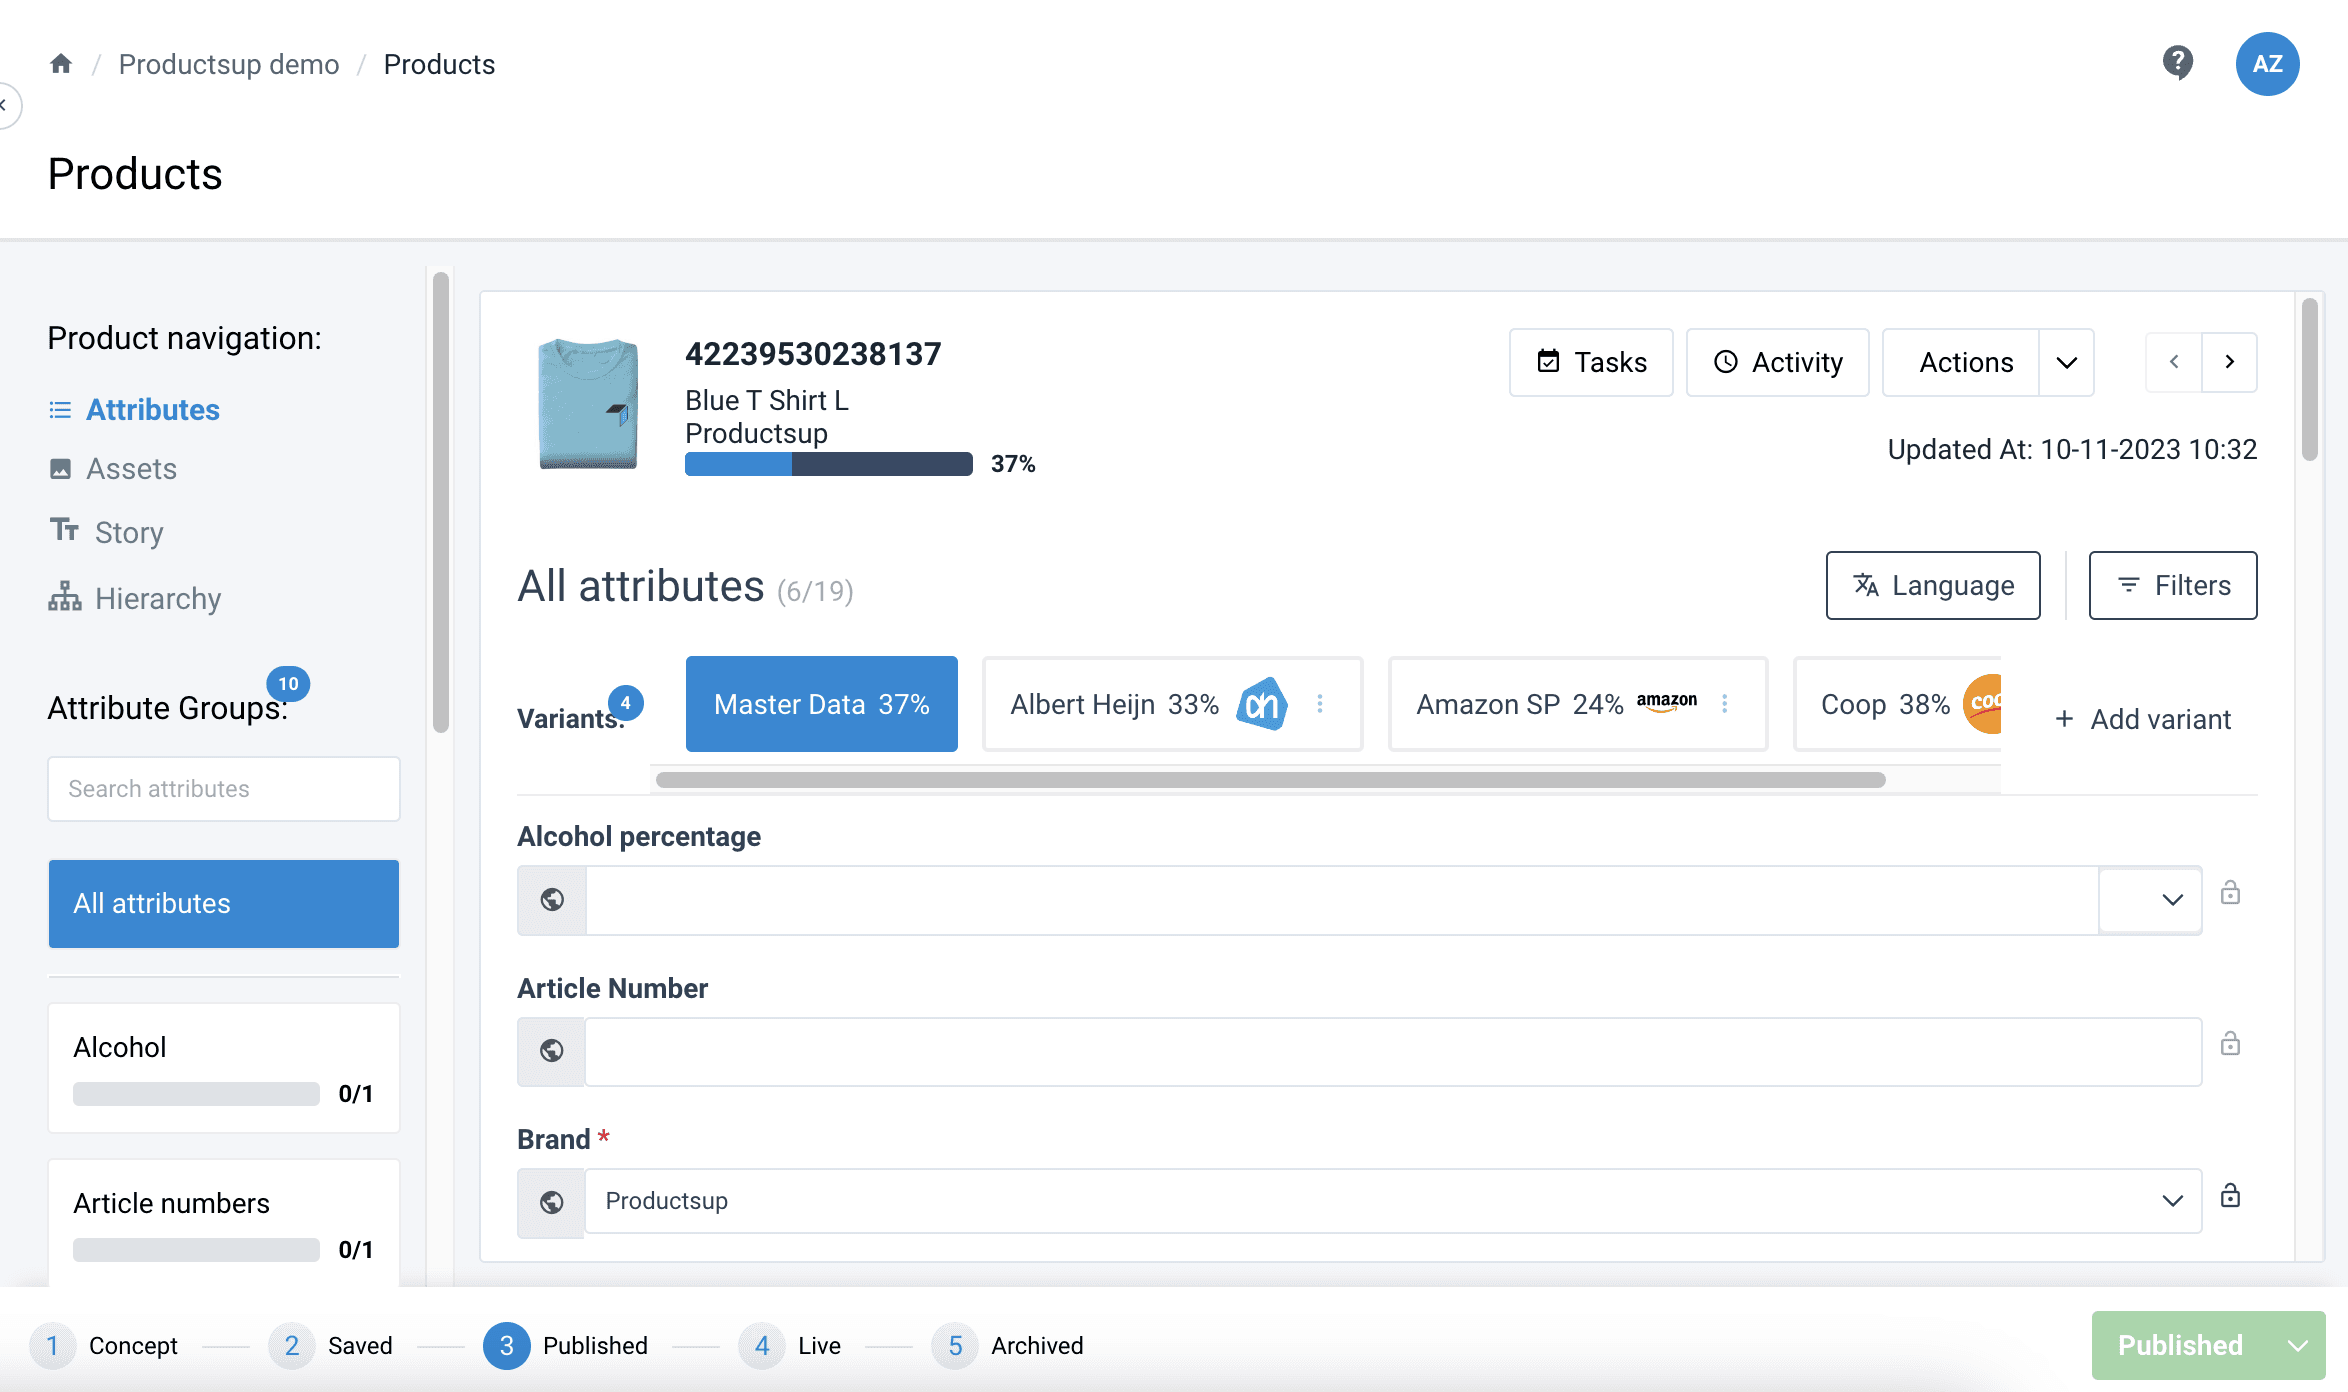Expand the Published status dropdown arrow

pyautogui.click(x=2298, y=1346)
